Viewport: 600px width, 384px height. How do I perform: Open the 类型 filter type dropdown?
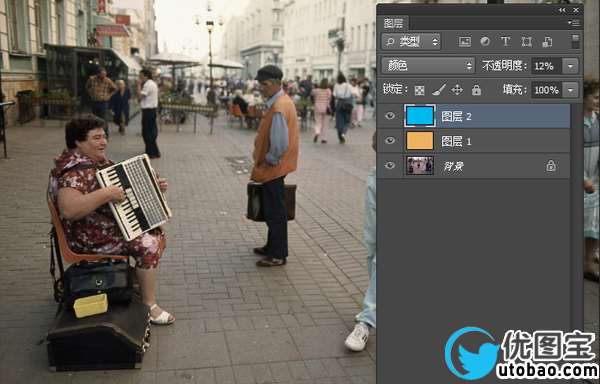click(411, 42)
